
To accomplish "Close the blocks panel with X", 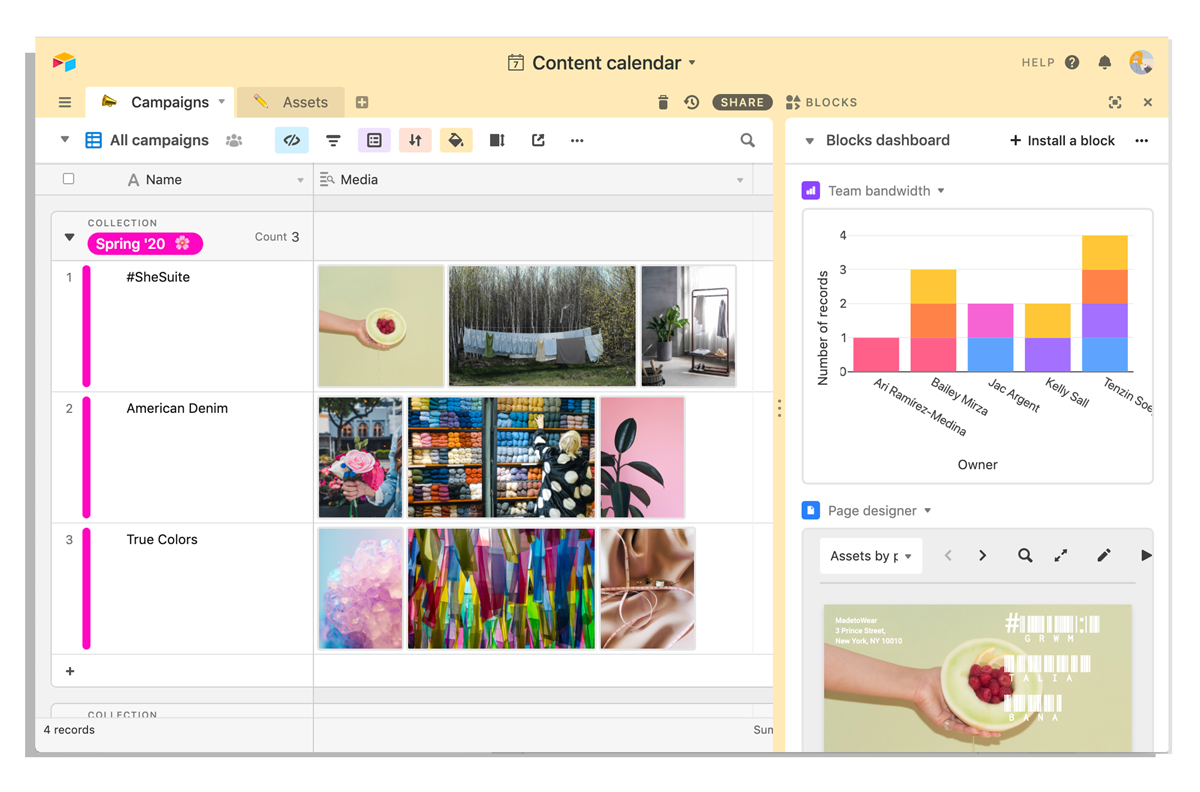I will [1148, 102].
